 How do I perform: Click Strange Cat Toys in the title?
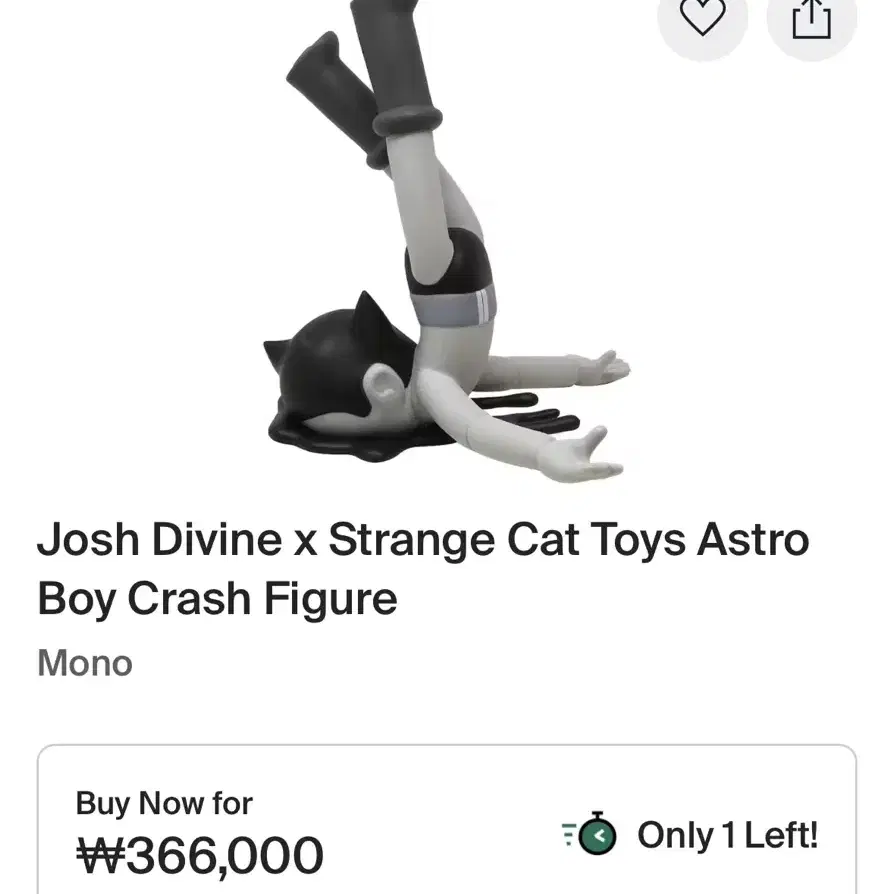[507, 539]
